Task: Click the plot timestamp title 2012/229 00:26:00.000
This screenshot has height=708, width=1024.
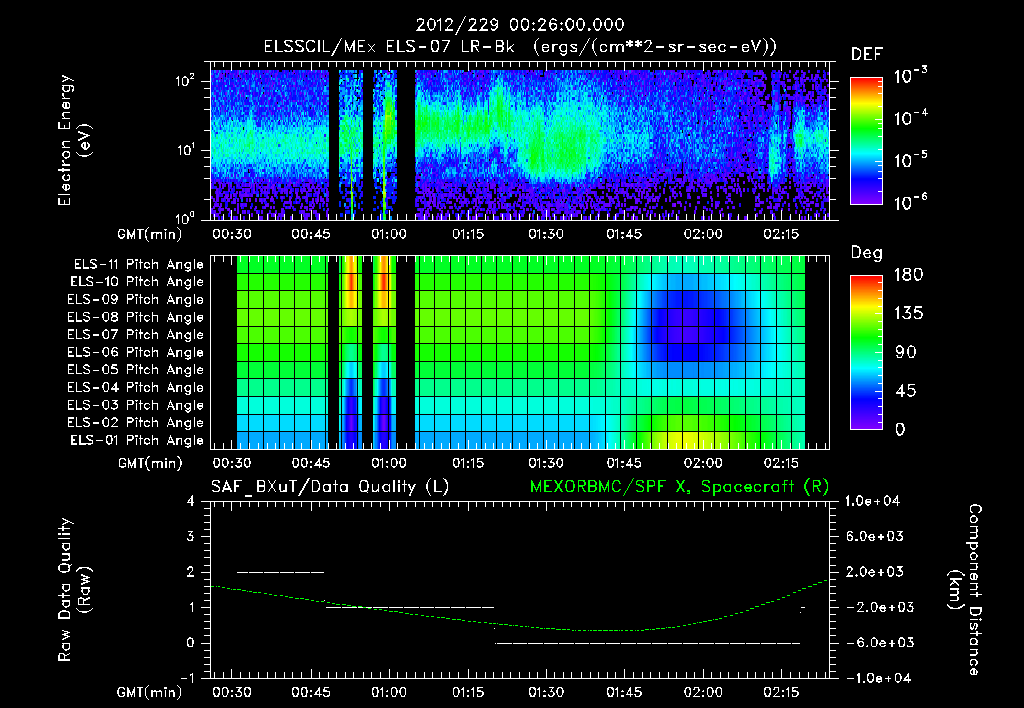Action: 520,25
